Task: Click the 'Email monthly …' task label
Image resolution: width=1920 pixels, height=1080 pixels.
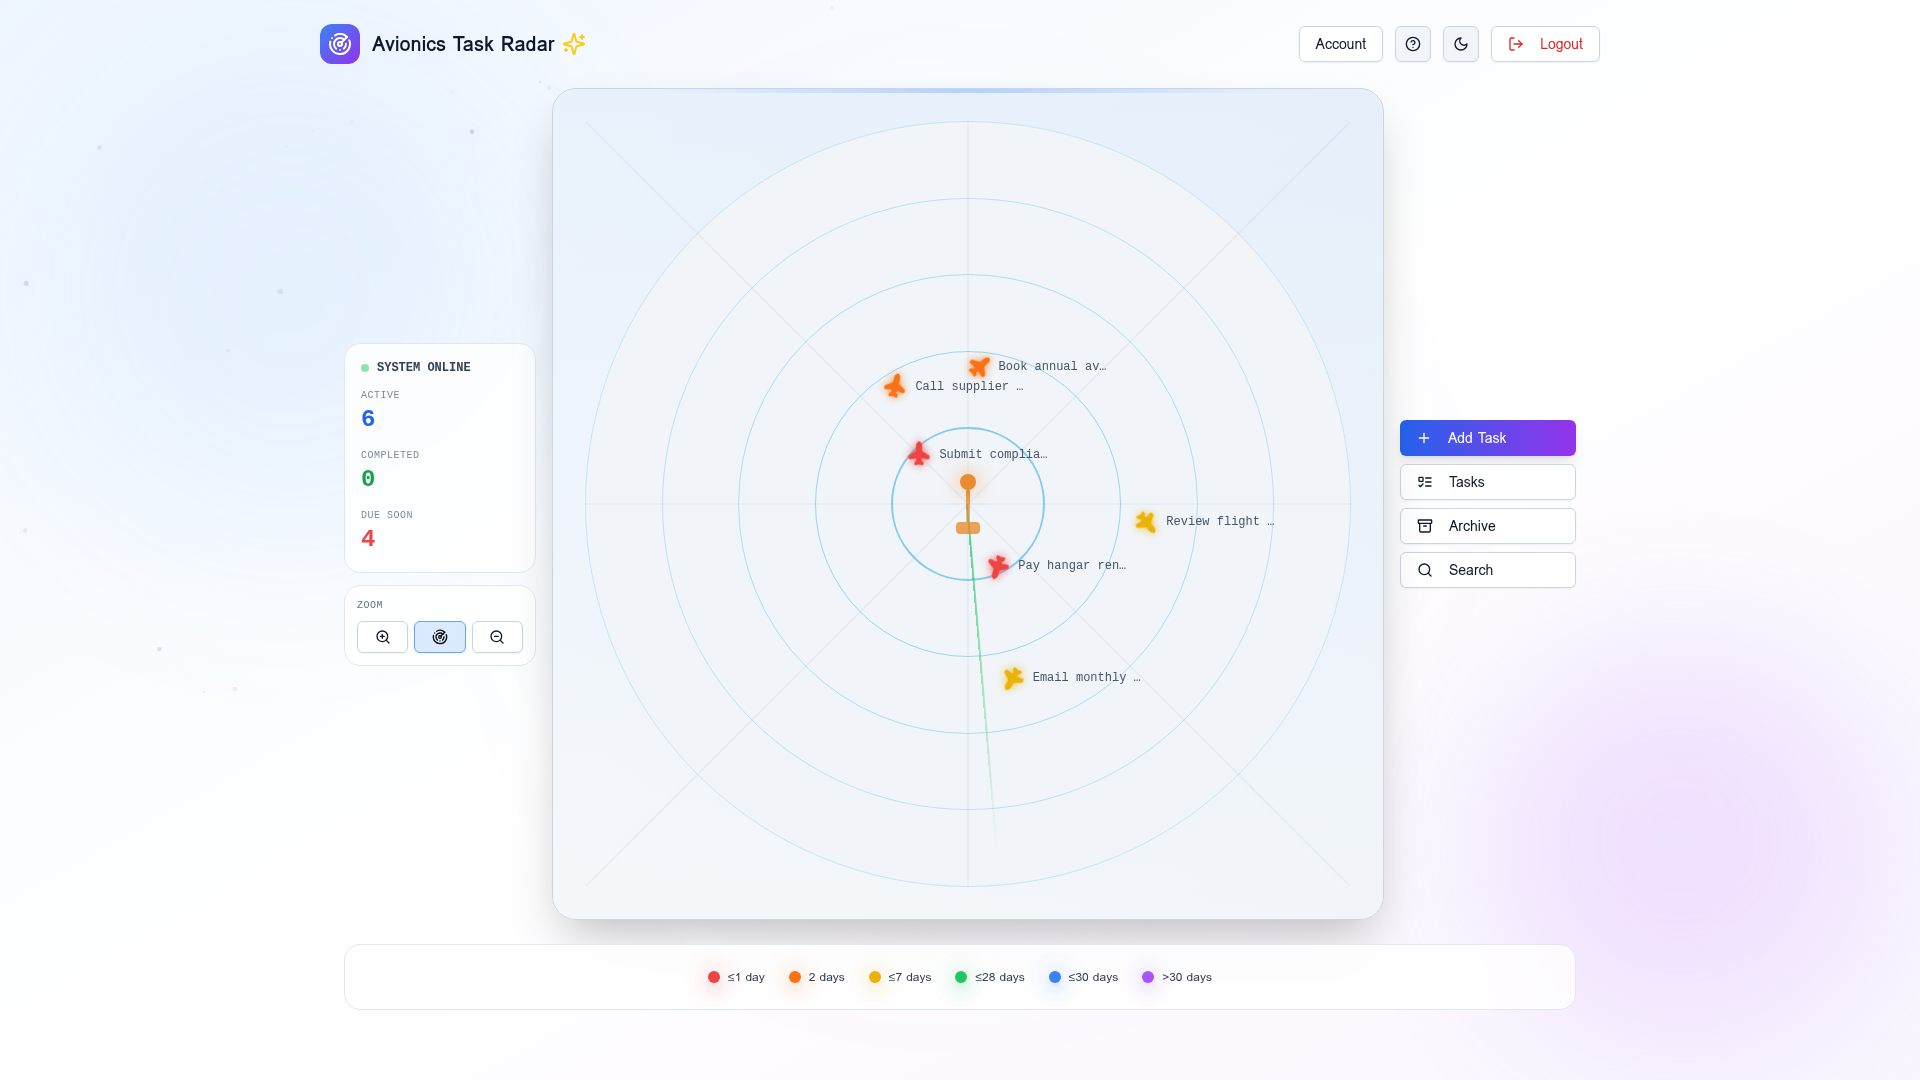Action: (1087, 678)
